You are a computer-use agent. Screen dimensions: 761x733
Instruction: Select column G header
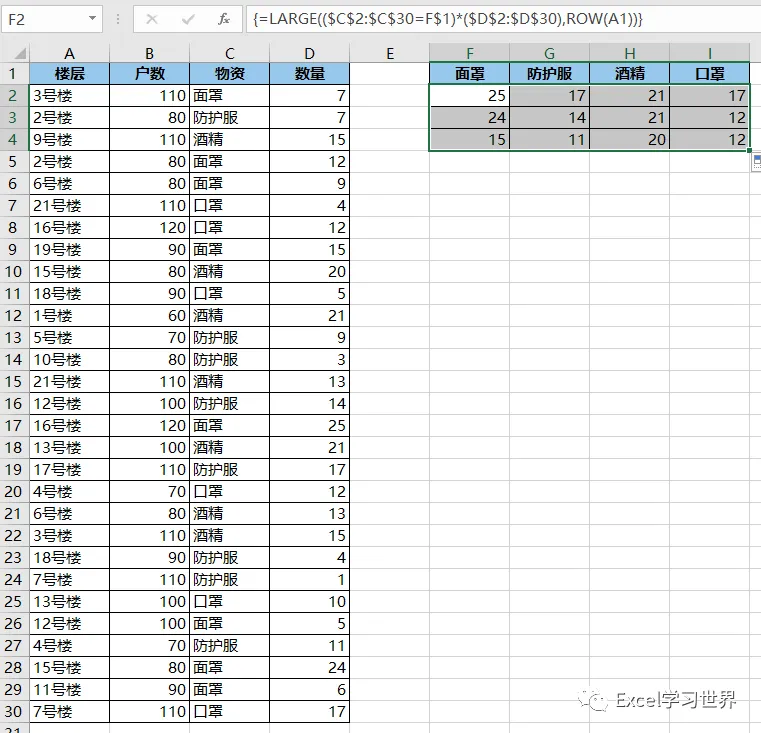click(x=549, y=53)
